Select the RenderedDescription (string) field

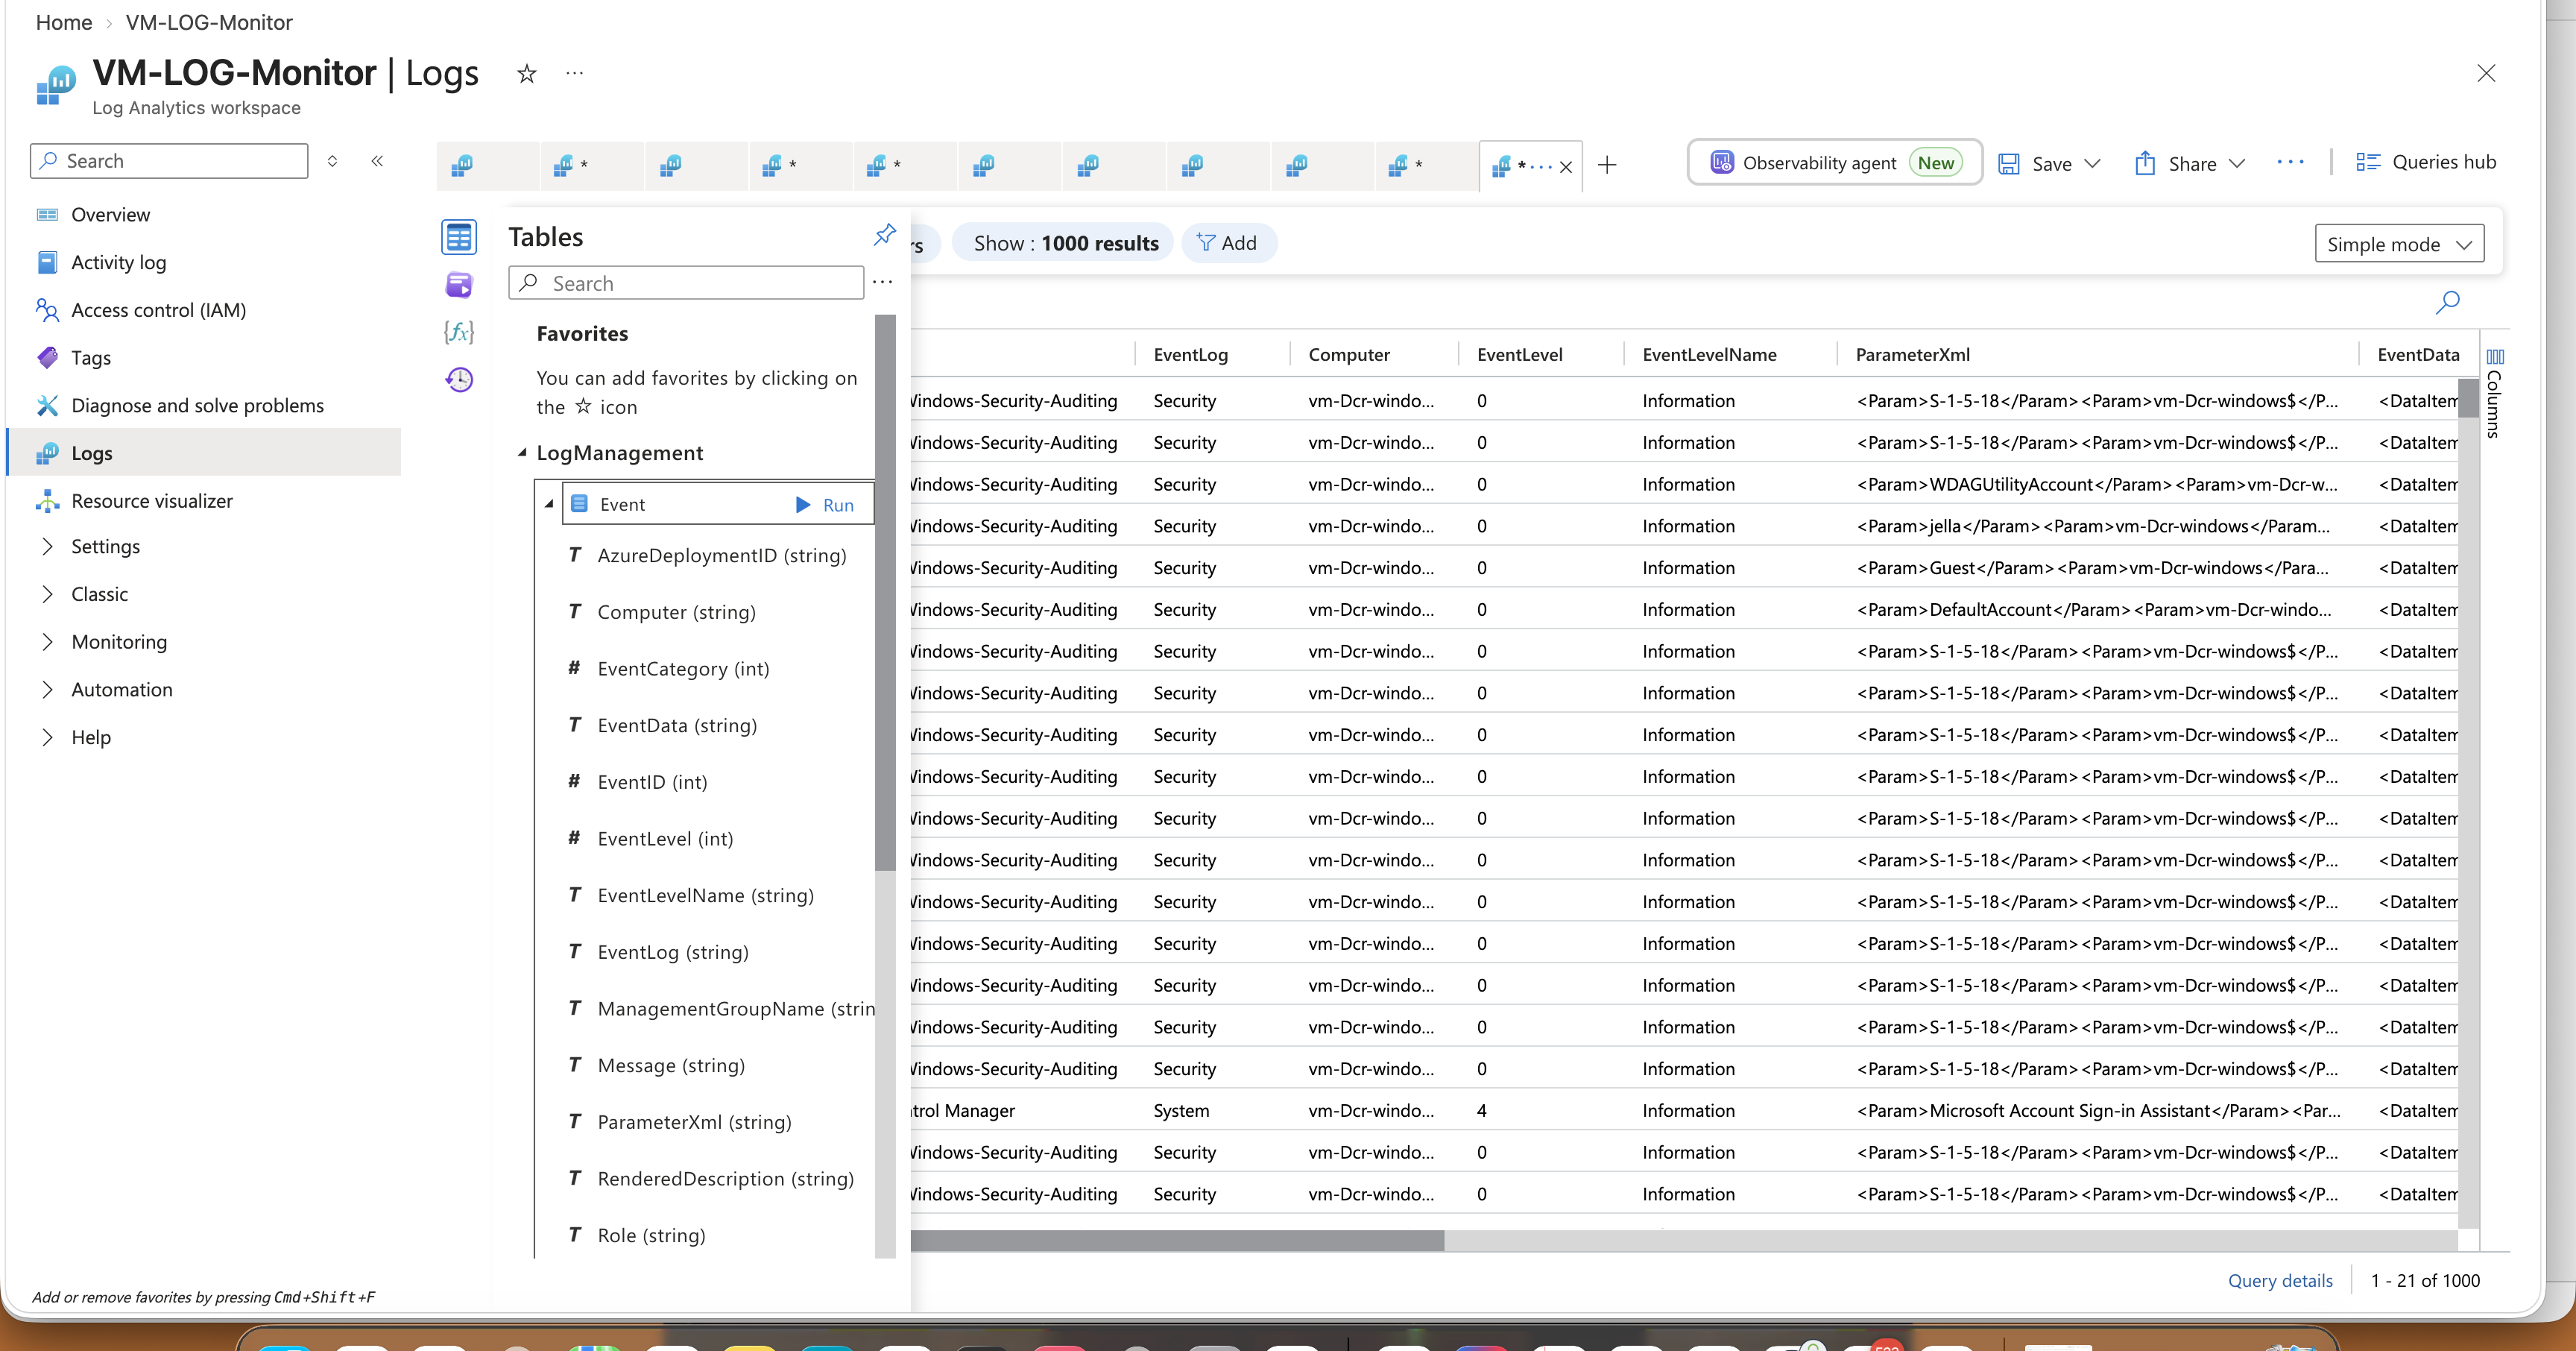[725, 1179]
